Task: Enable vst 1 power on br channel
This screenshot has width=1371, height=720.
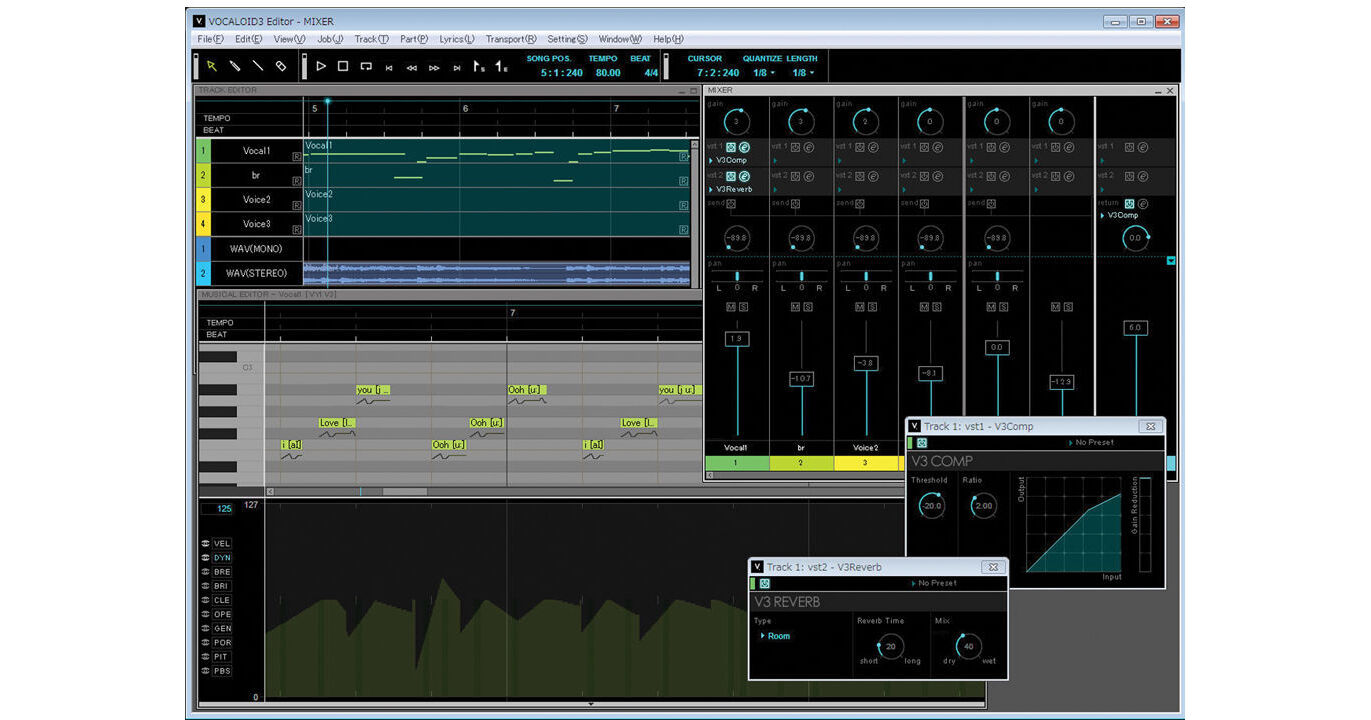Action: coord(797,147)
